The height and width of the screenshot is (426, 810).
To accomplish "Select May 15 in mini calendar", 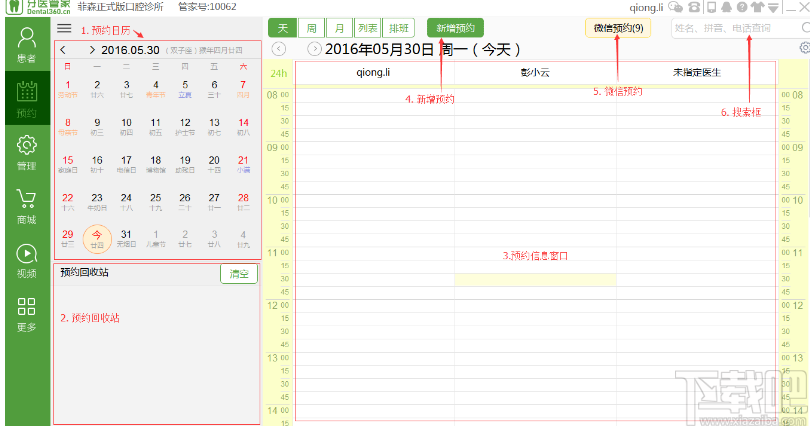I will 68,164.
